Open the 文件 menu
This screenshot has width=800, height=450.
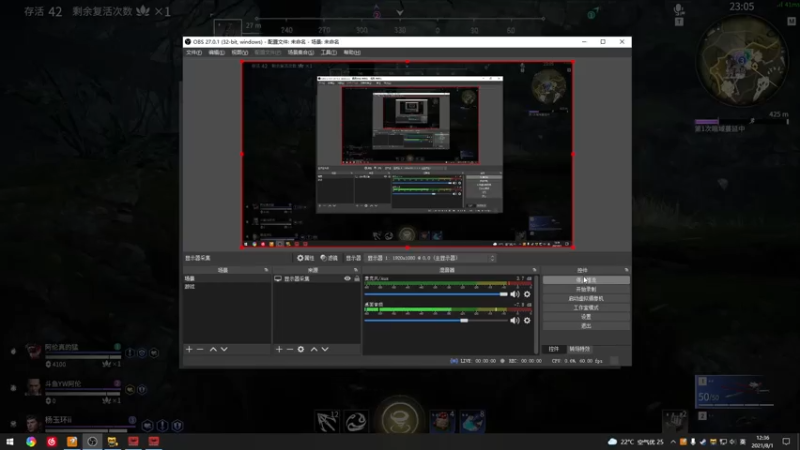(x=194, y=53)
